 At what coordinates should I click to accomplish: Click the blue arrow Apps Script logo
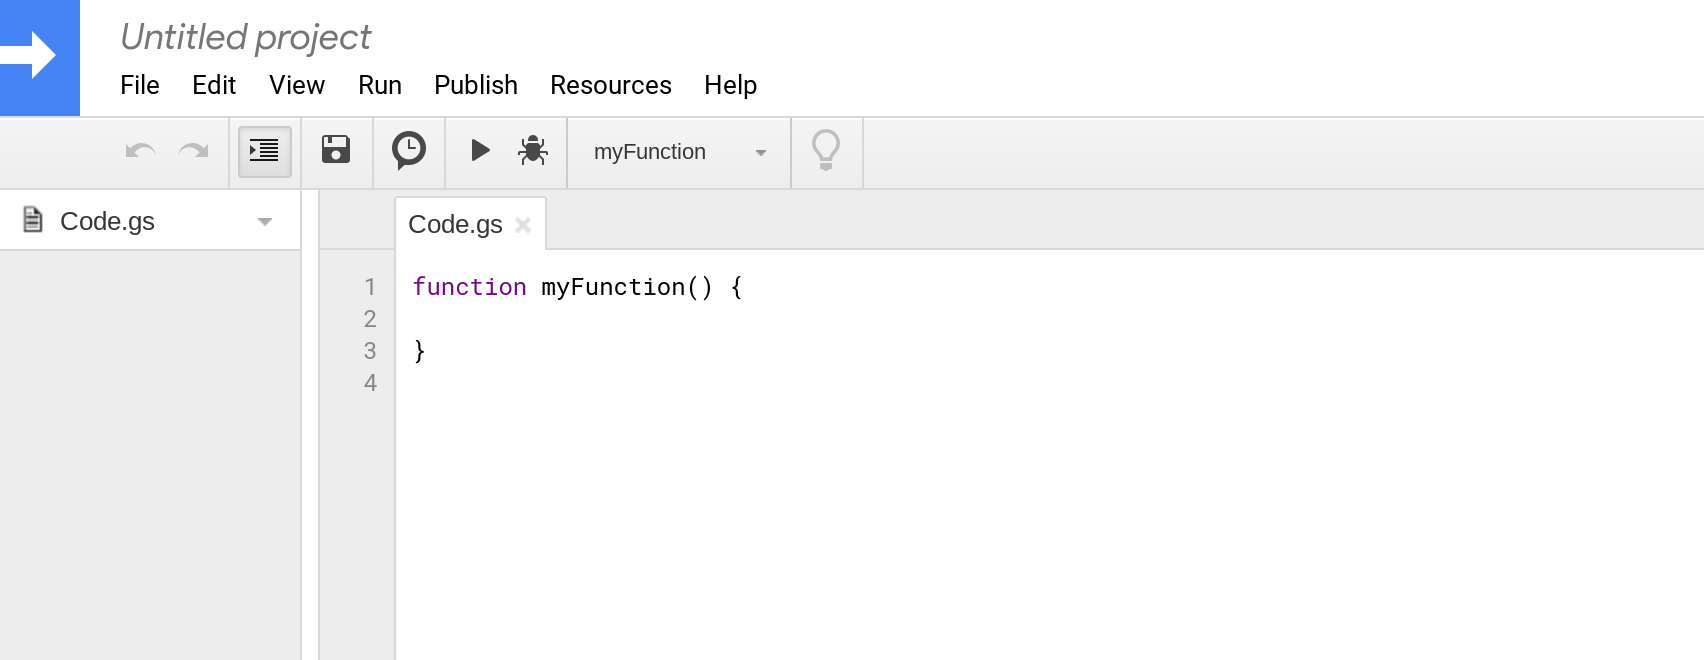pos(40,57)
